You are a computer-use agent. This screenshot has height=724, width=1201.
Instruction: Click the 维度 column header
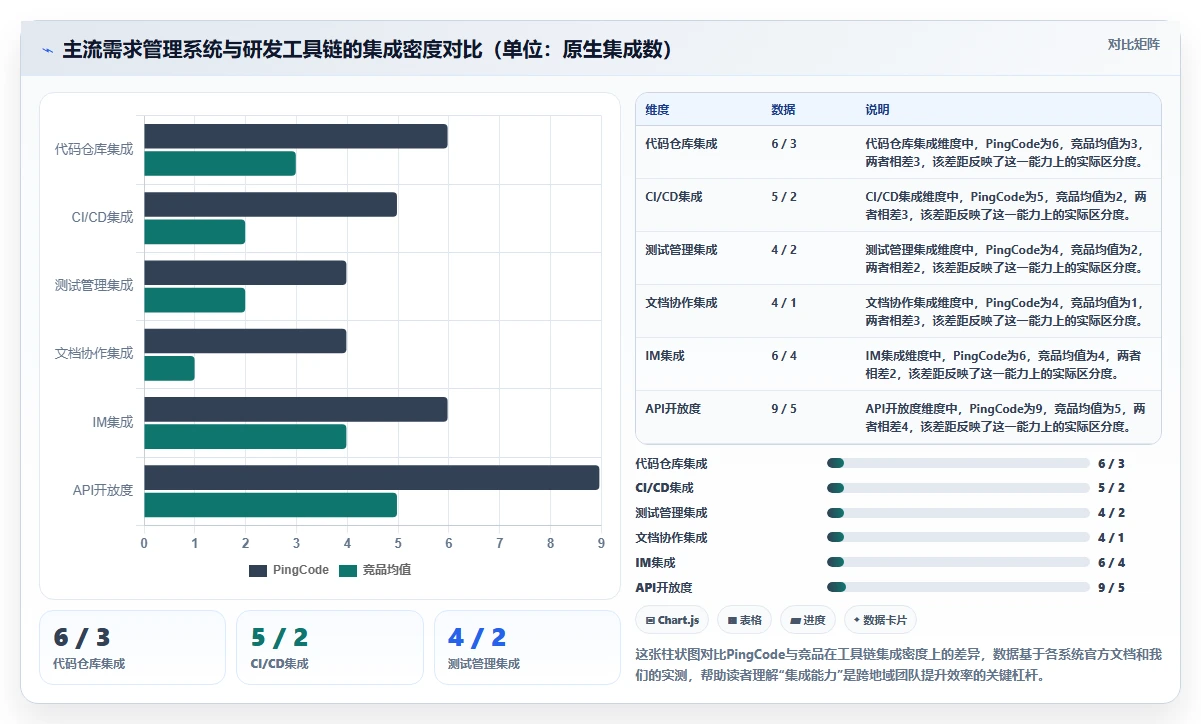pyautogui.click(x=658, y=110)
